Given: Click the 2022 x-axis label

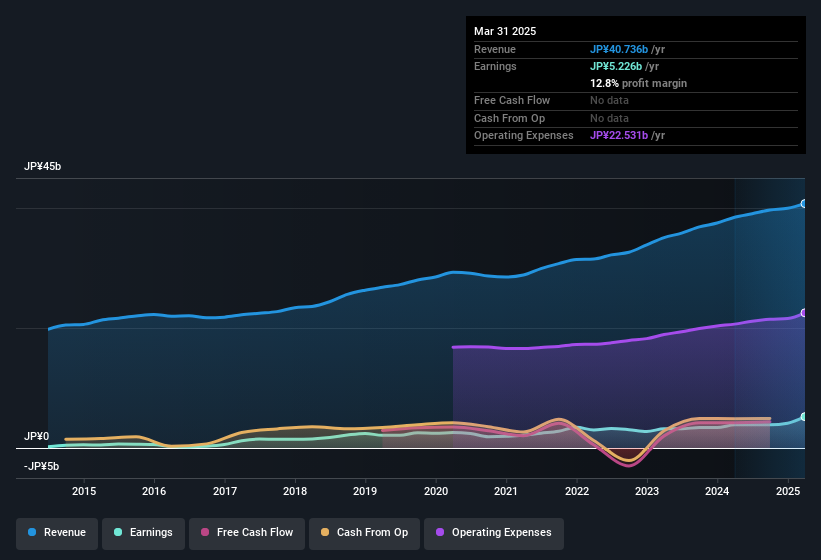Looking at the screenshot, I should (x=576, y=491).
